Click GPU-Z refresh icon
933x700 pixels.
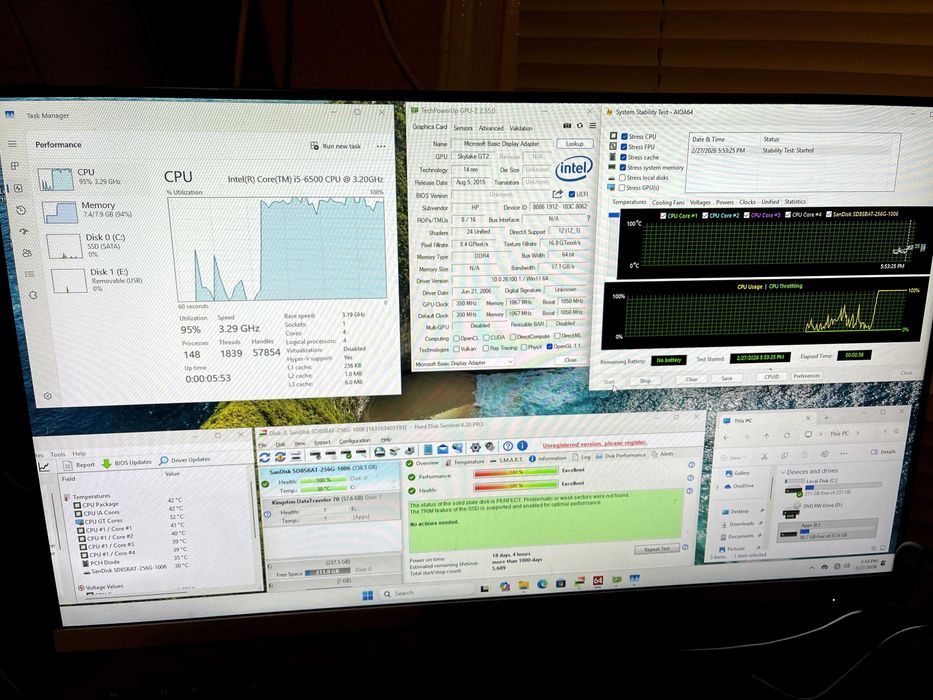580,126
